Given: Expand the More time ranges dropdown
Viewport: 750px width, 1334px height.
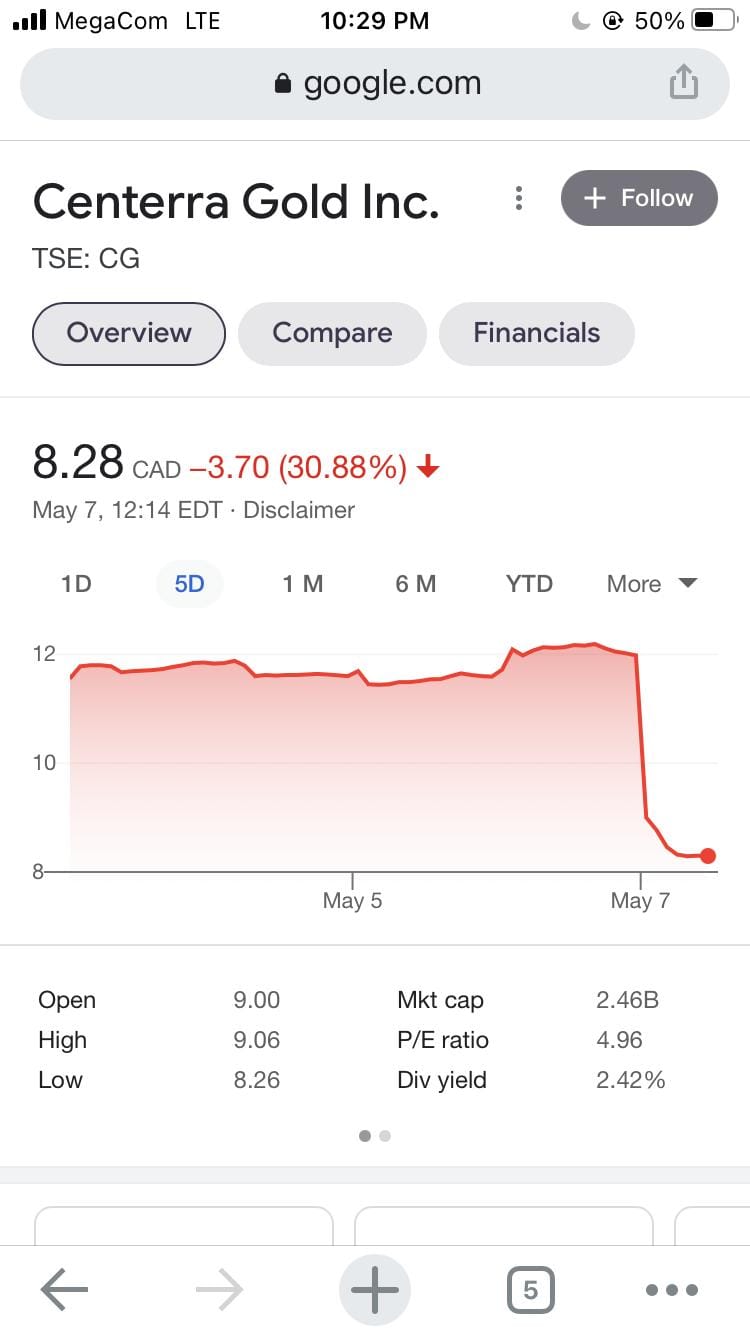Looking at the screenshot, I should 651,584.
